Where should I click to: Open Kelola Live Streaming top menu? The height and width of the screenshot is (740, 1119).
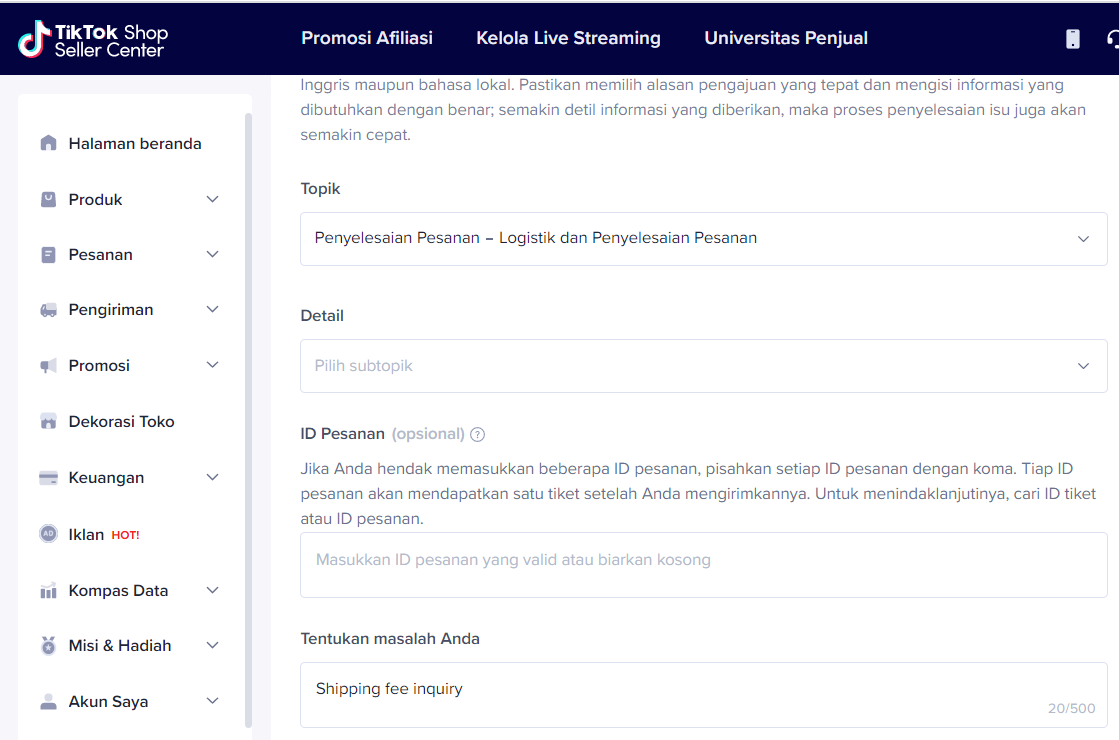pyautogui.click(x=568, y=38)
